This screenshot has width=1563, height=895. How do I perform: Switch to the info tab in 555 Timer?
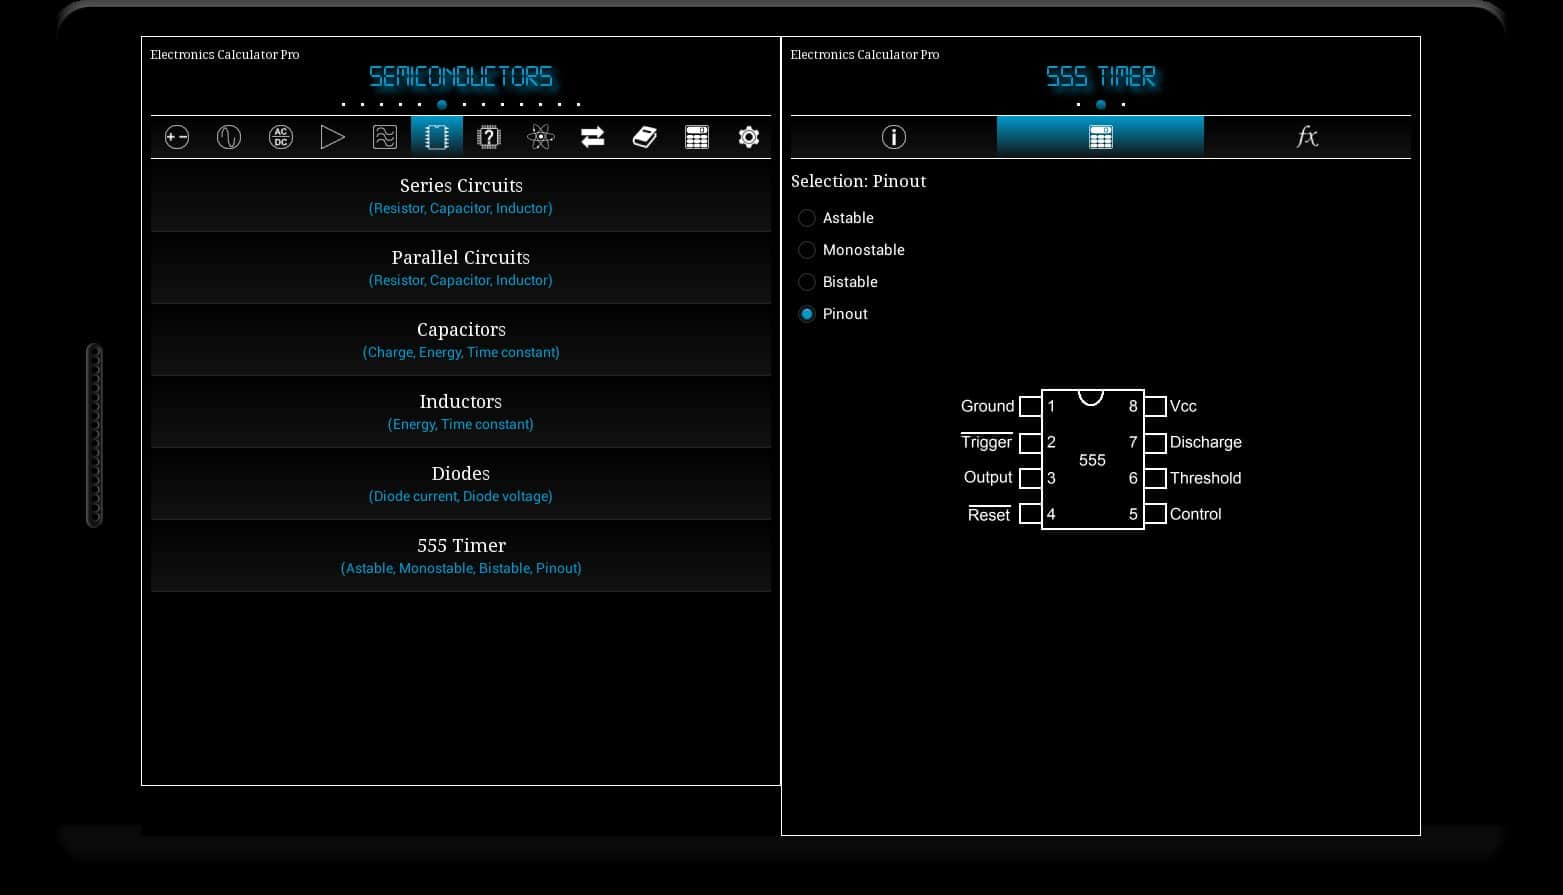point(894,137)
